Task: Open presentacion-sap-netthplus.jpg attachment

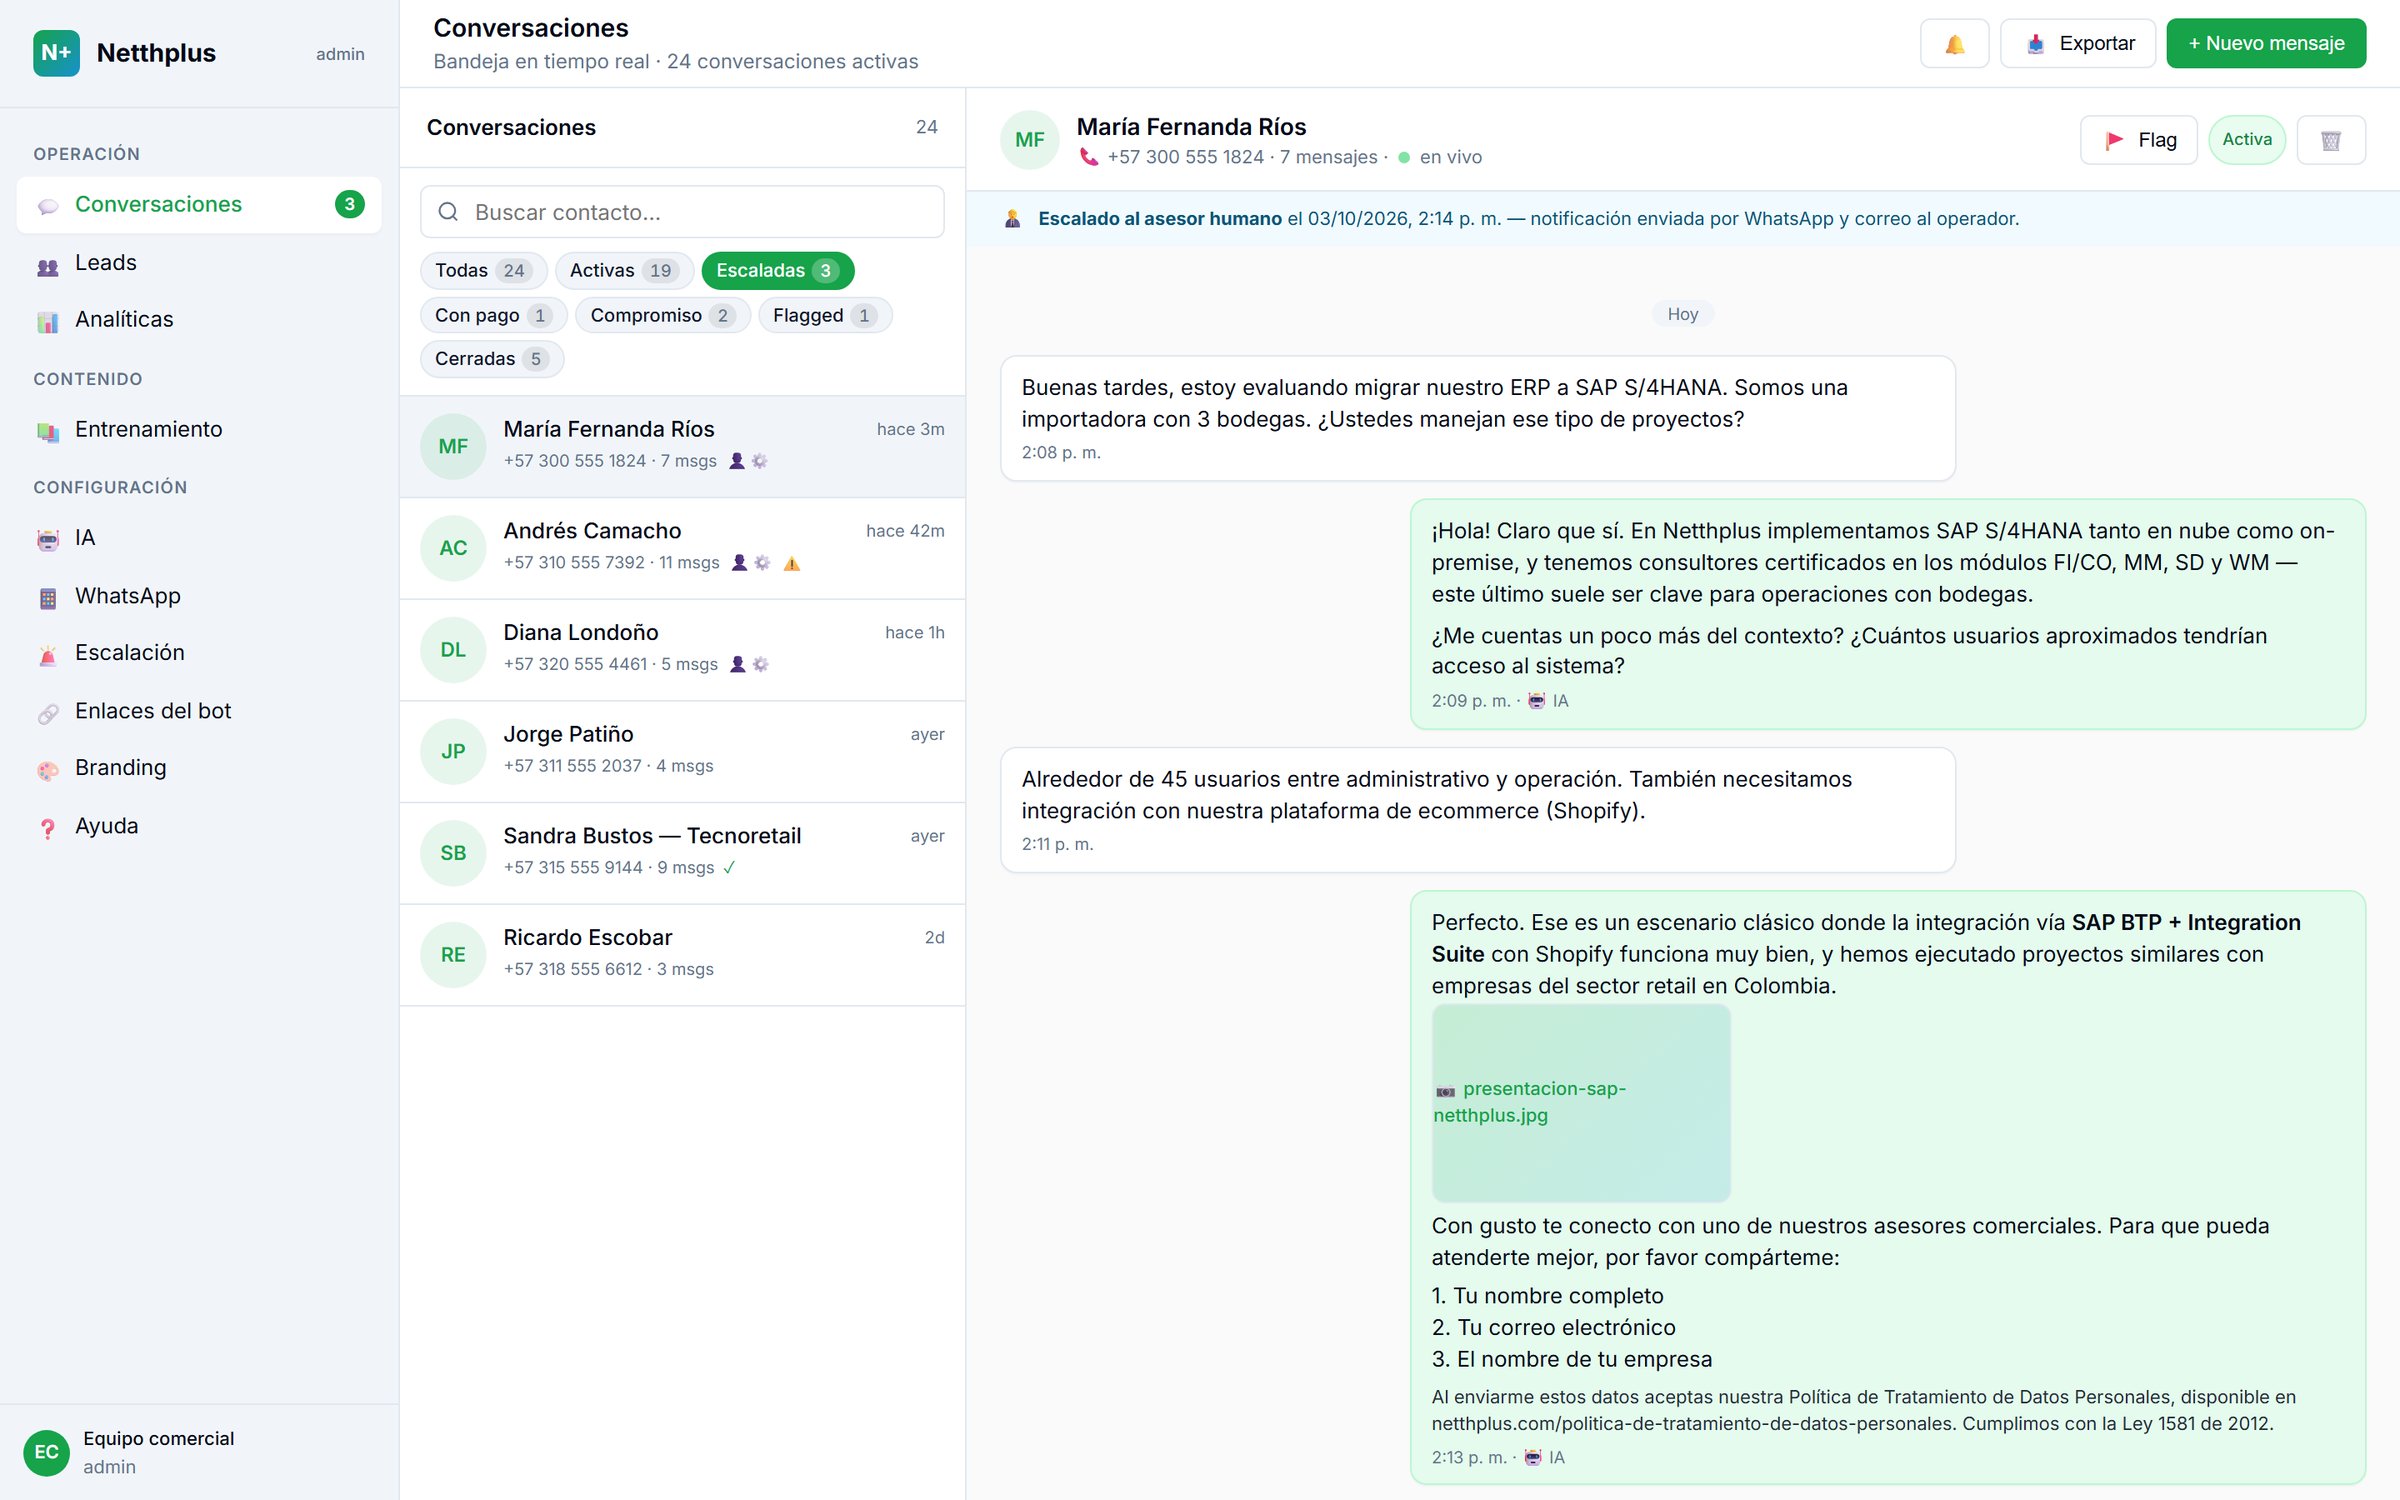Action: (x=1580, y=1102)
